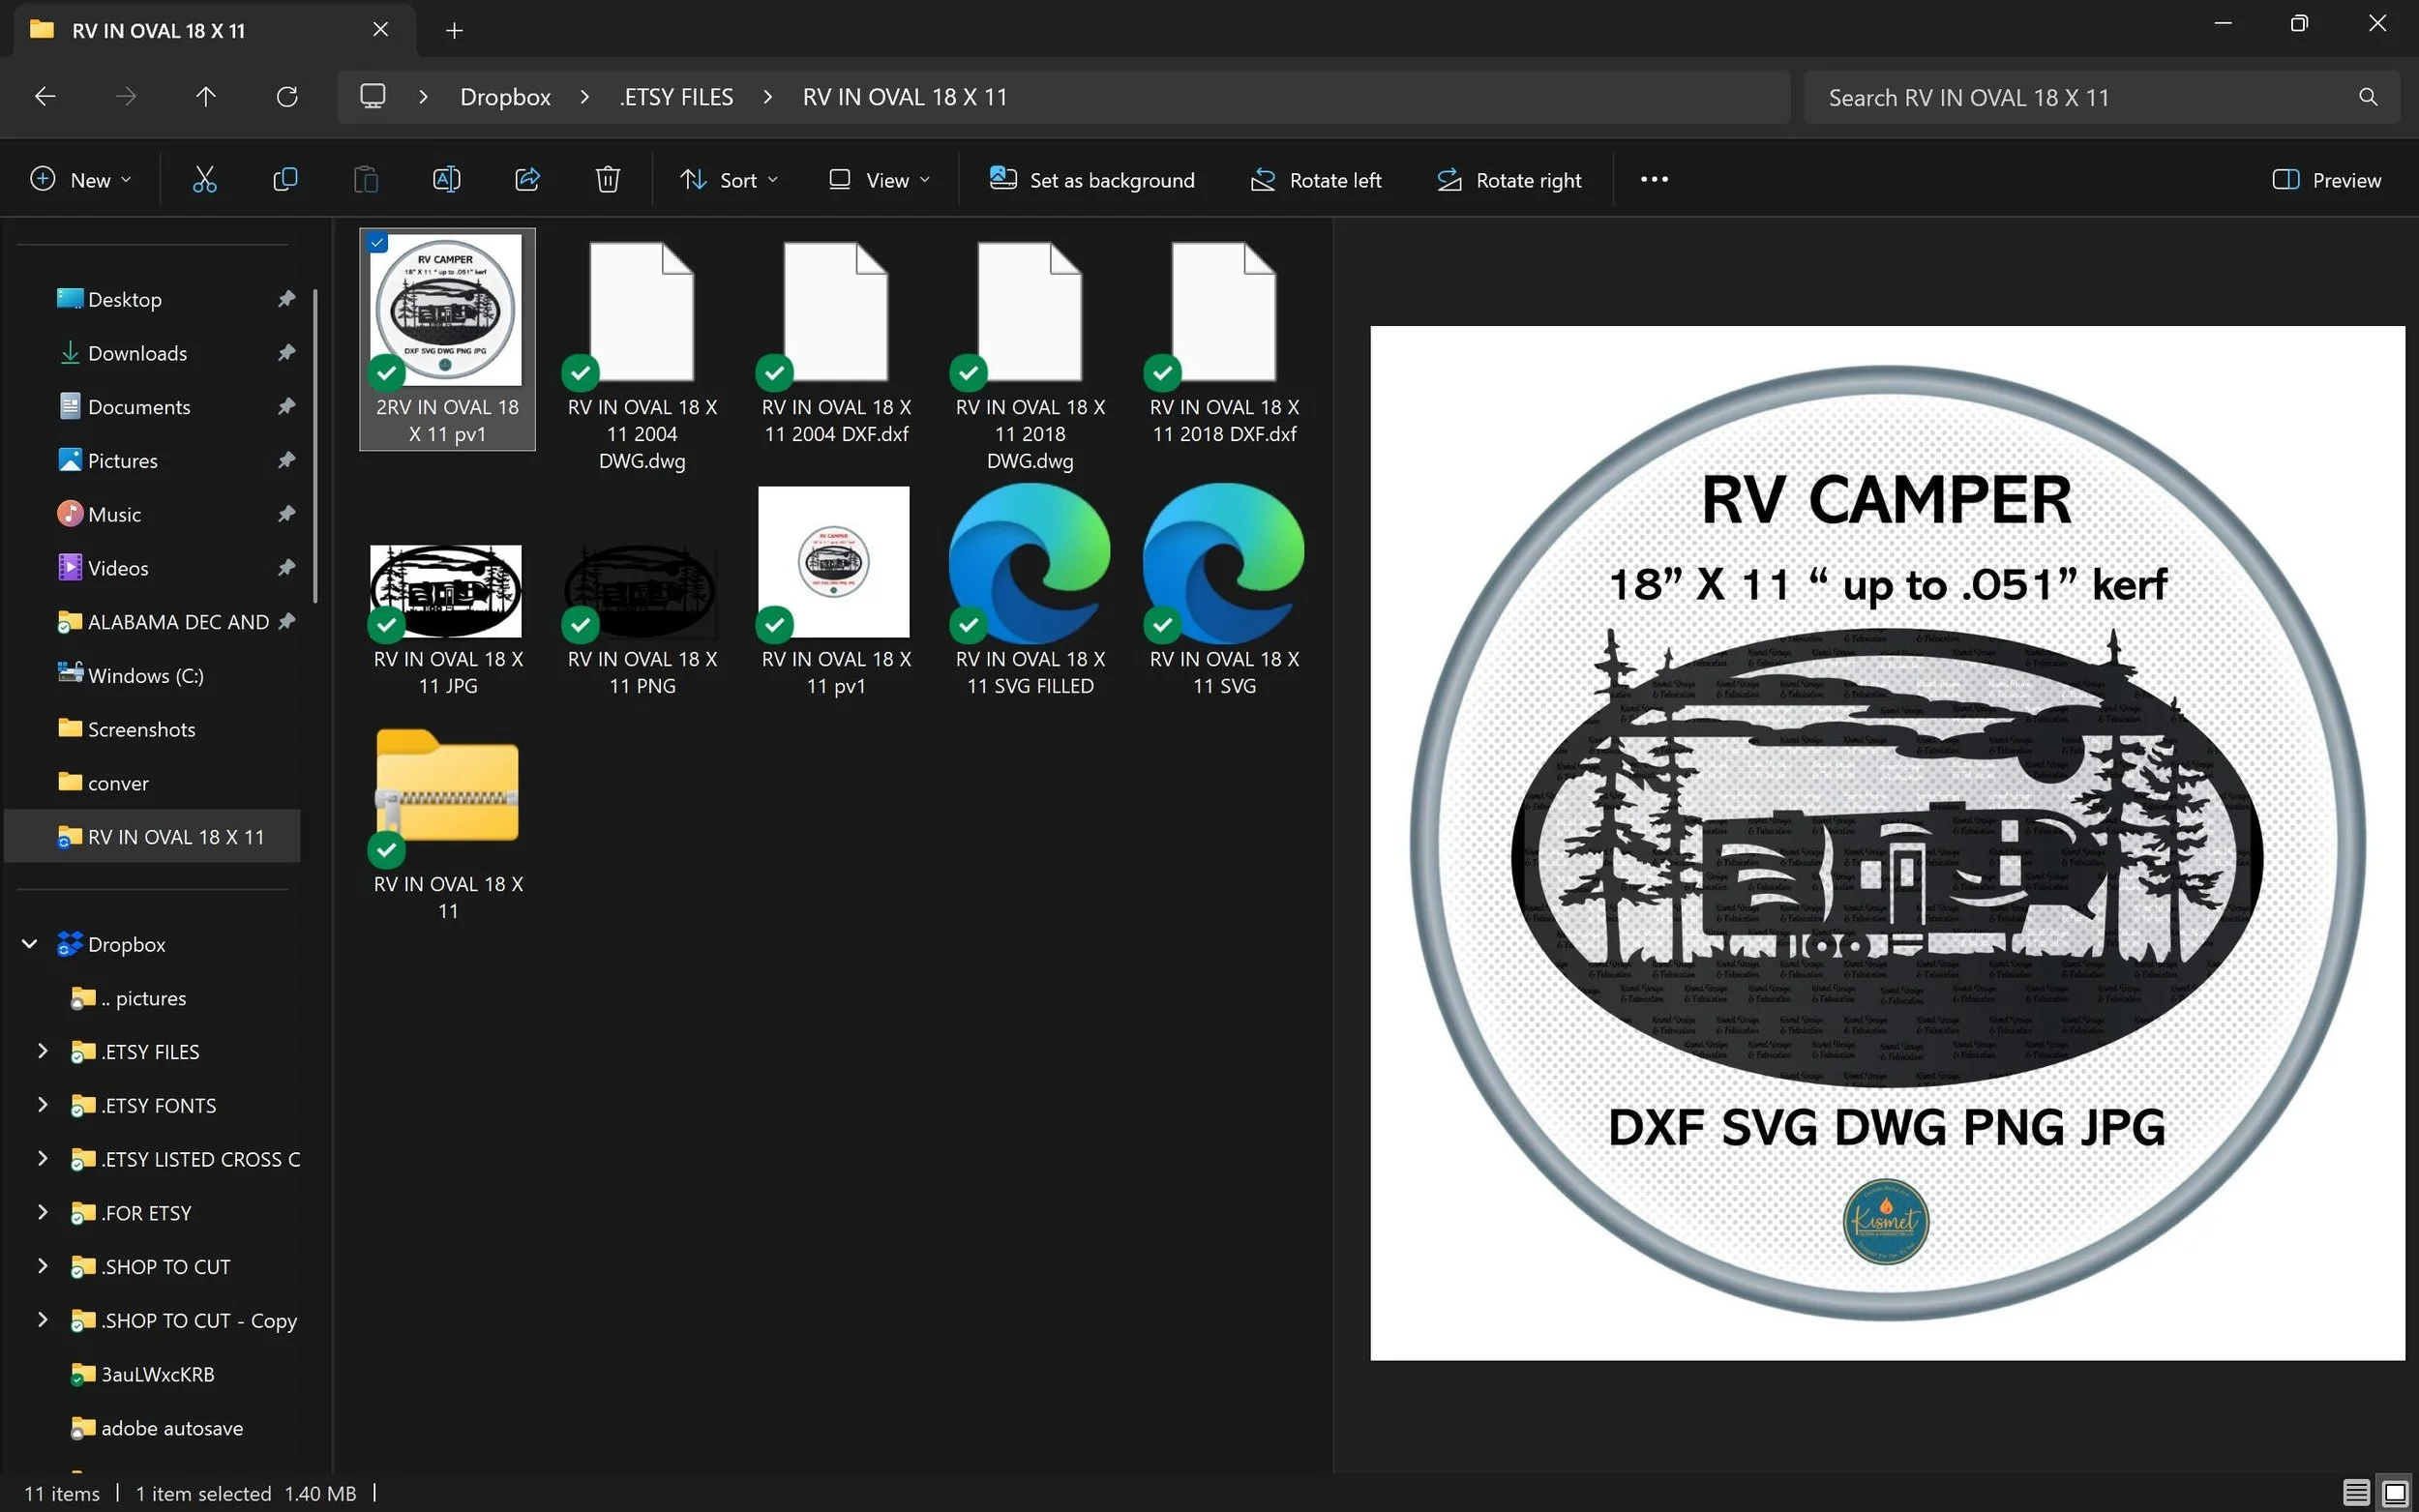
Task: Open the See more ellipsis menu
Action: (x=1654, y=180)
